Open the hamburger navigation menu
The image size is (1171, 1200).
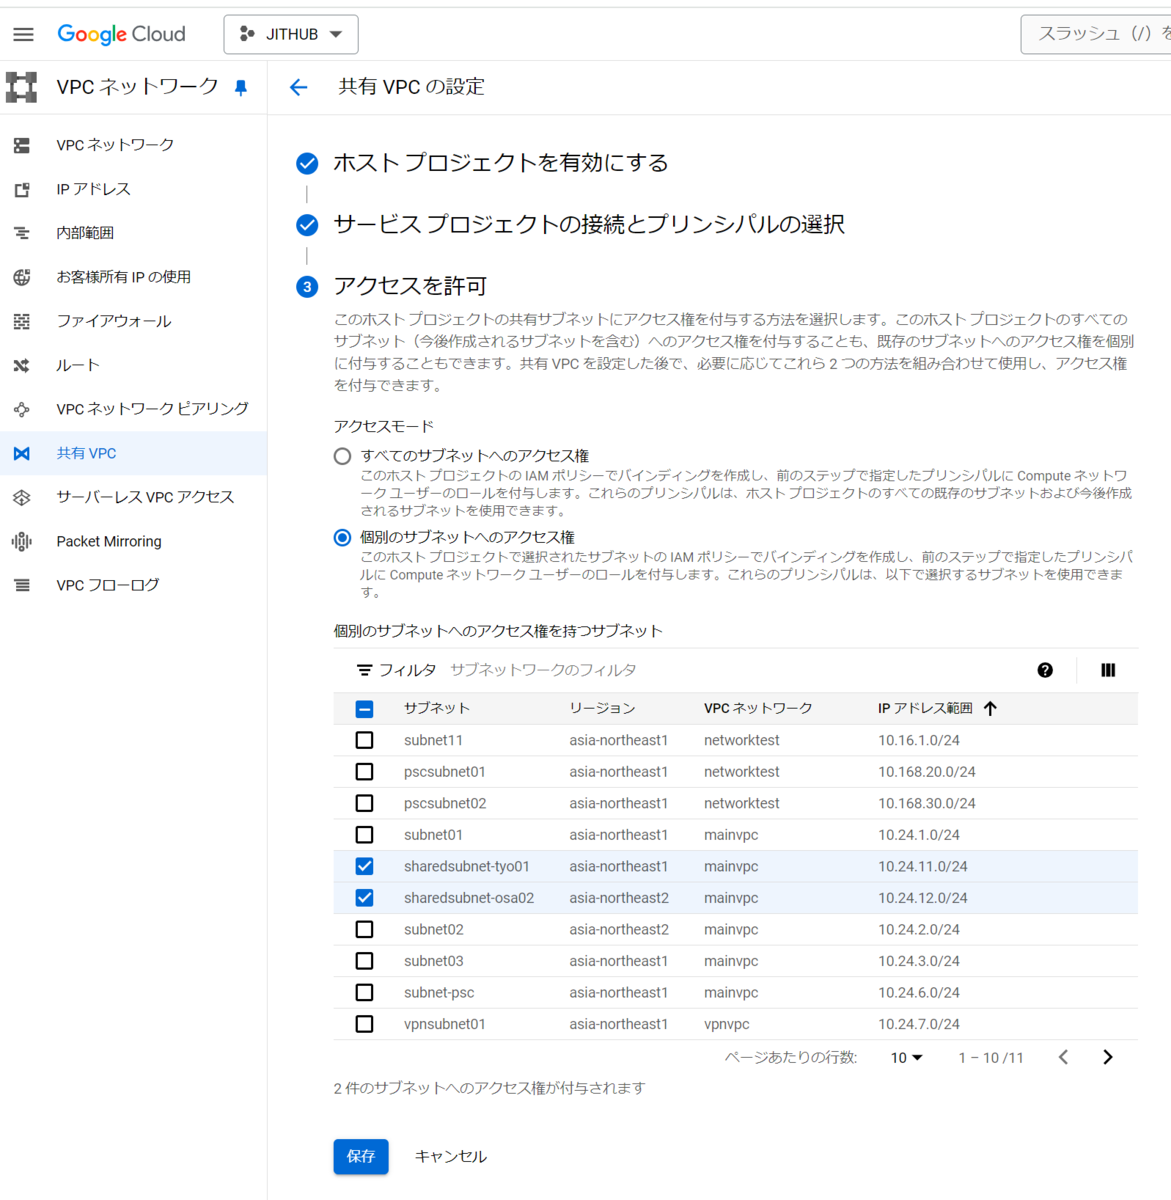pyautogui.click(x=23, y=34)
